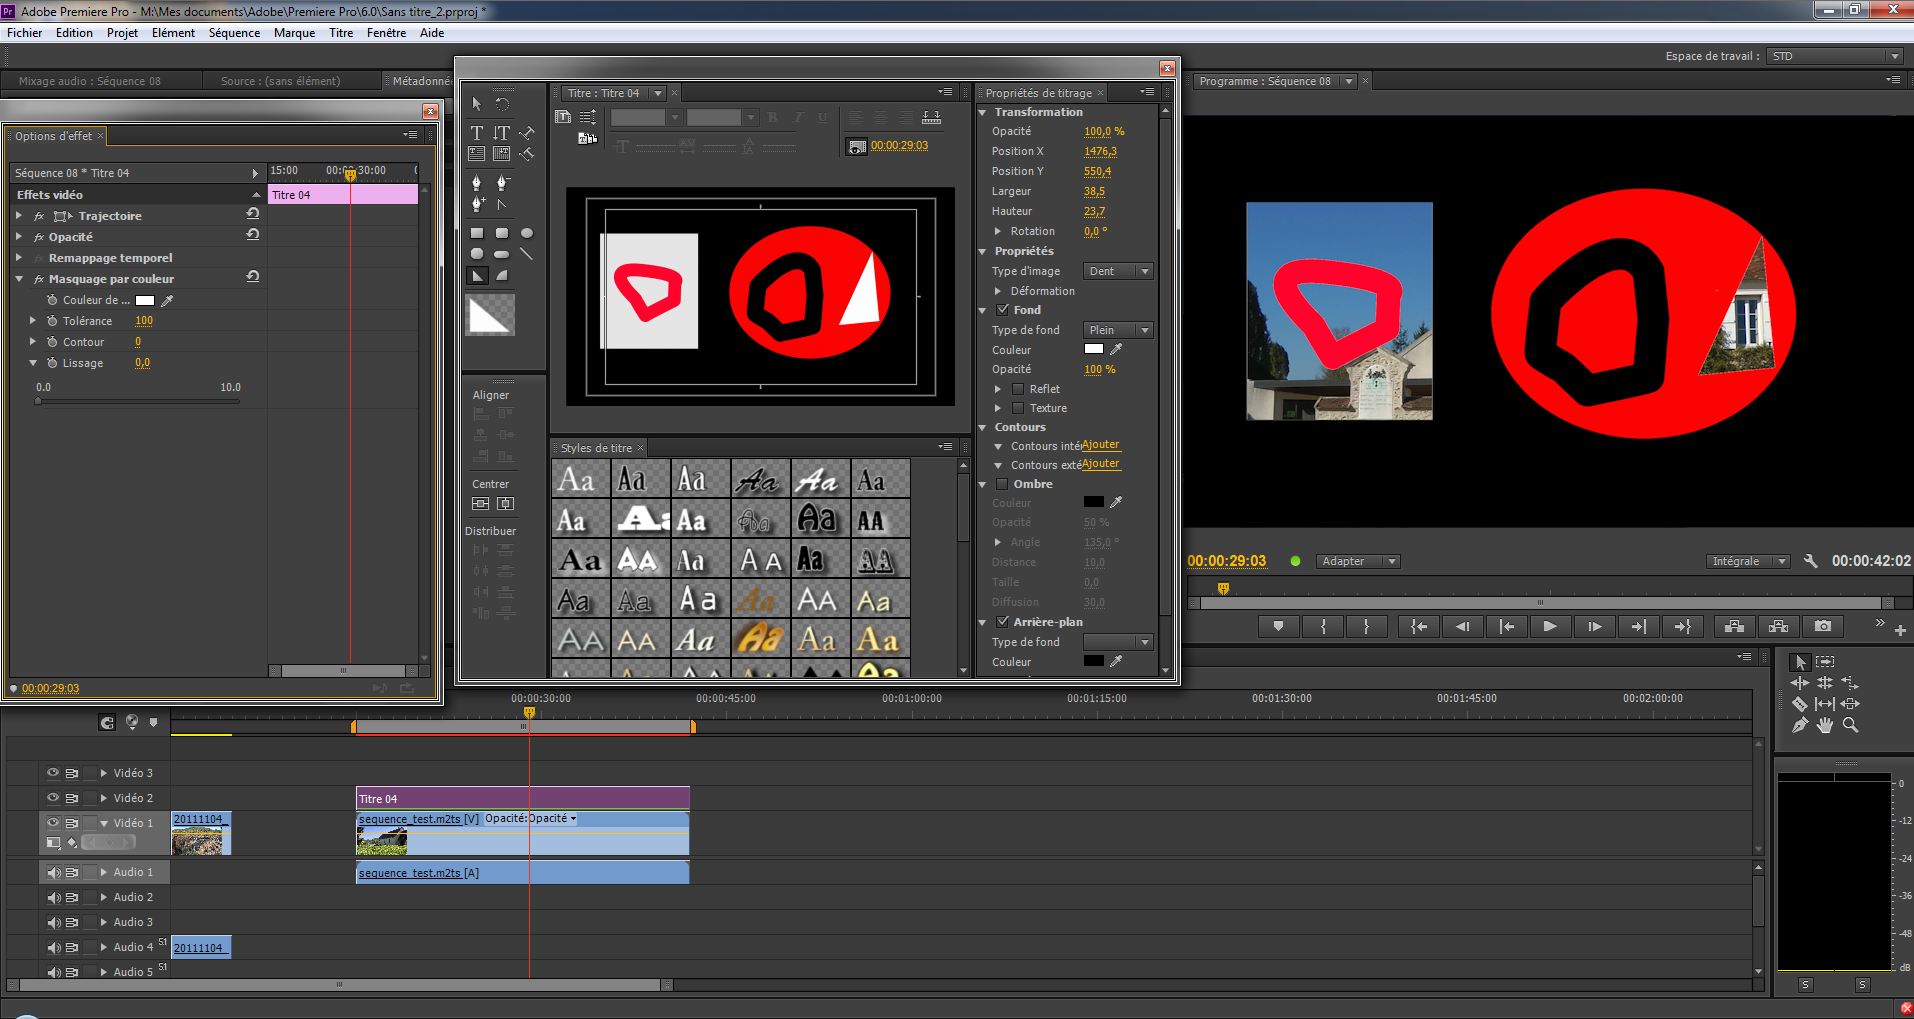The image size is (1914, 1019).
Task: Open the Fichier menu
Action: click(25, 33)
